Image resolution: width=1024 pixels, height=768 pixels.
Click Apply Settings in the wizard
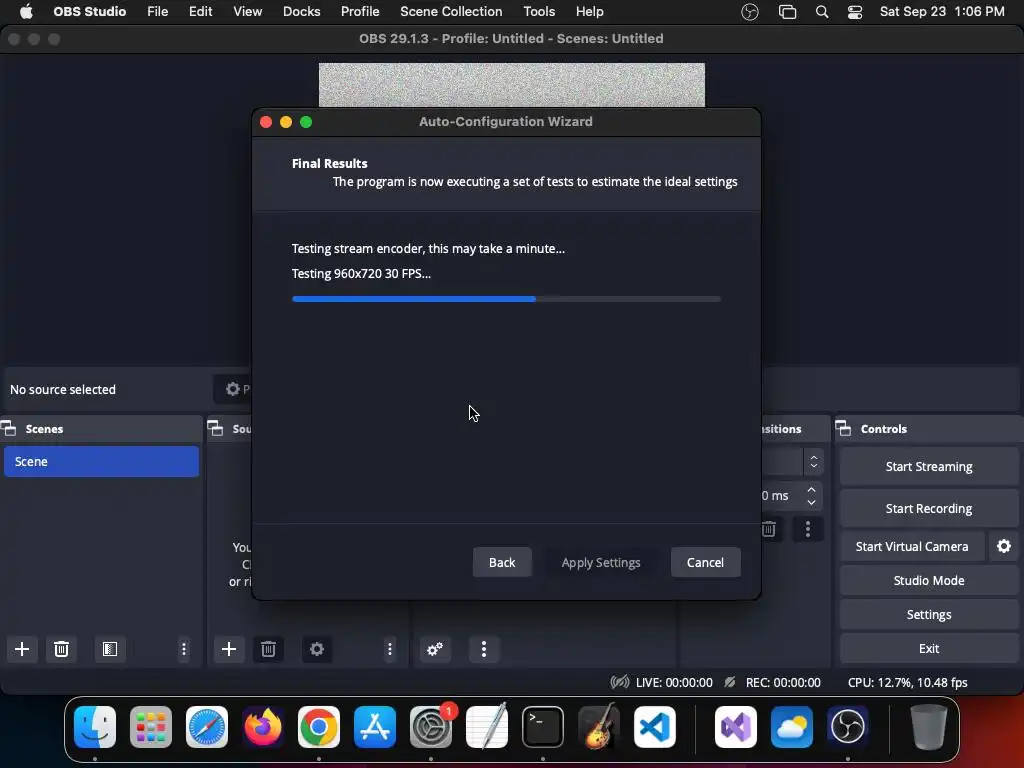[601, 562]
